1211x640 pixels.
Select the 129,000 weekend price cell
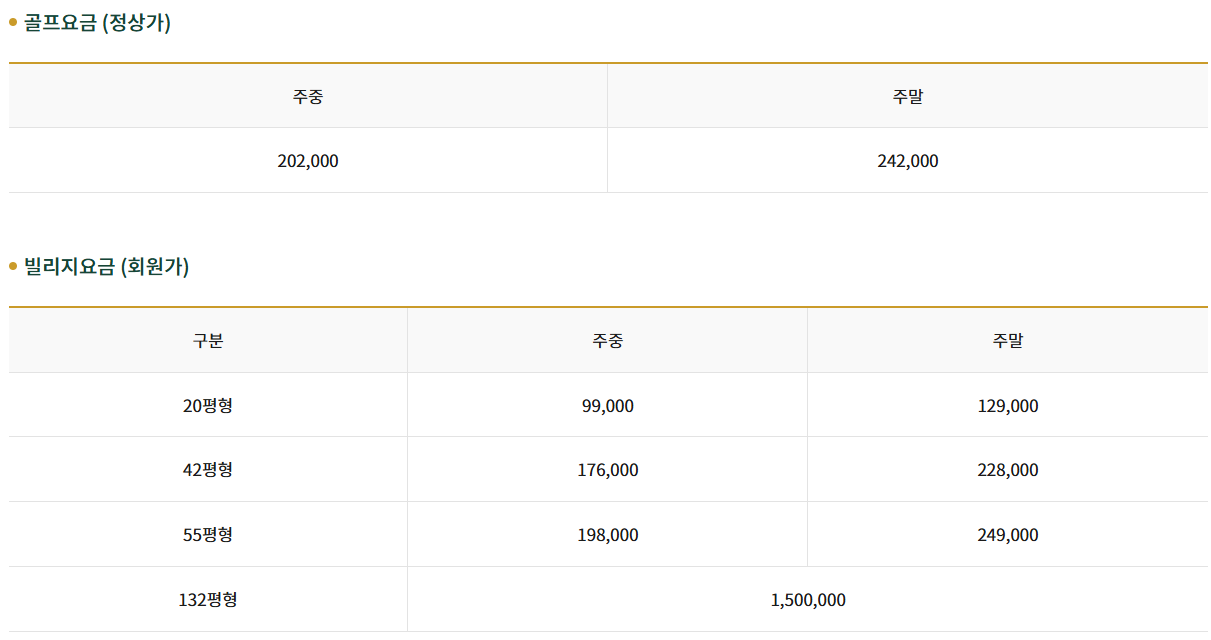pyautogui.click(x=1008, y=406)
